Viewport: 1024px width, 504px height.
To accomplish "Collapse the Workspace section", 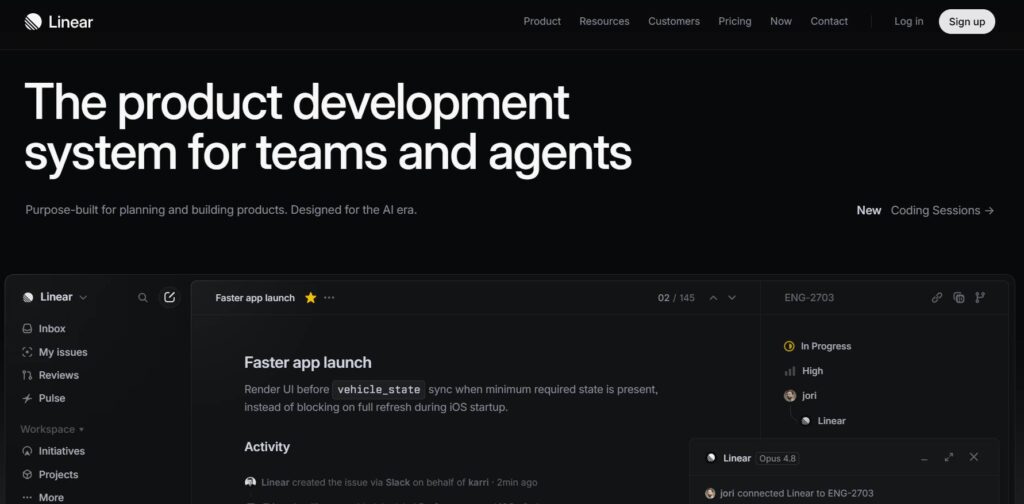I will point(52,430).
